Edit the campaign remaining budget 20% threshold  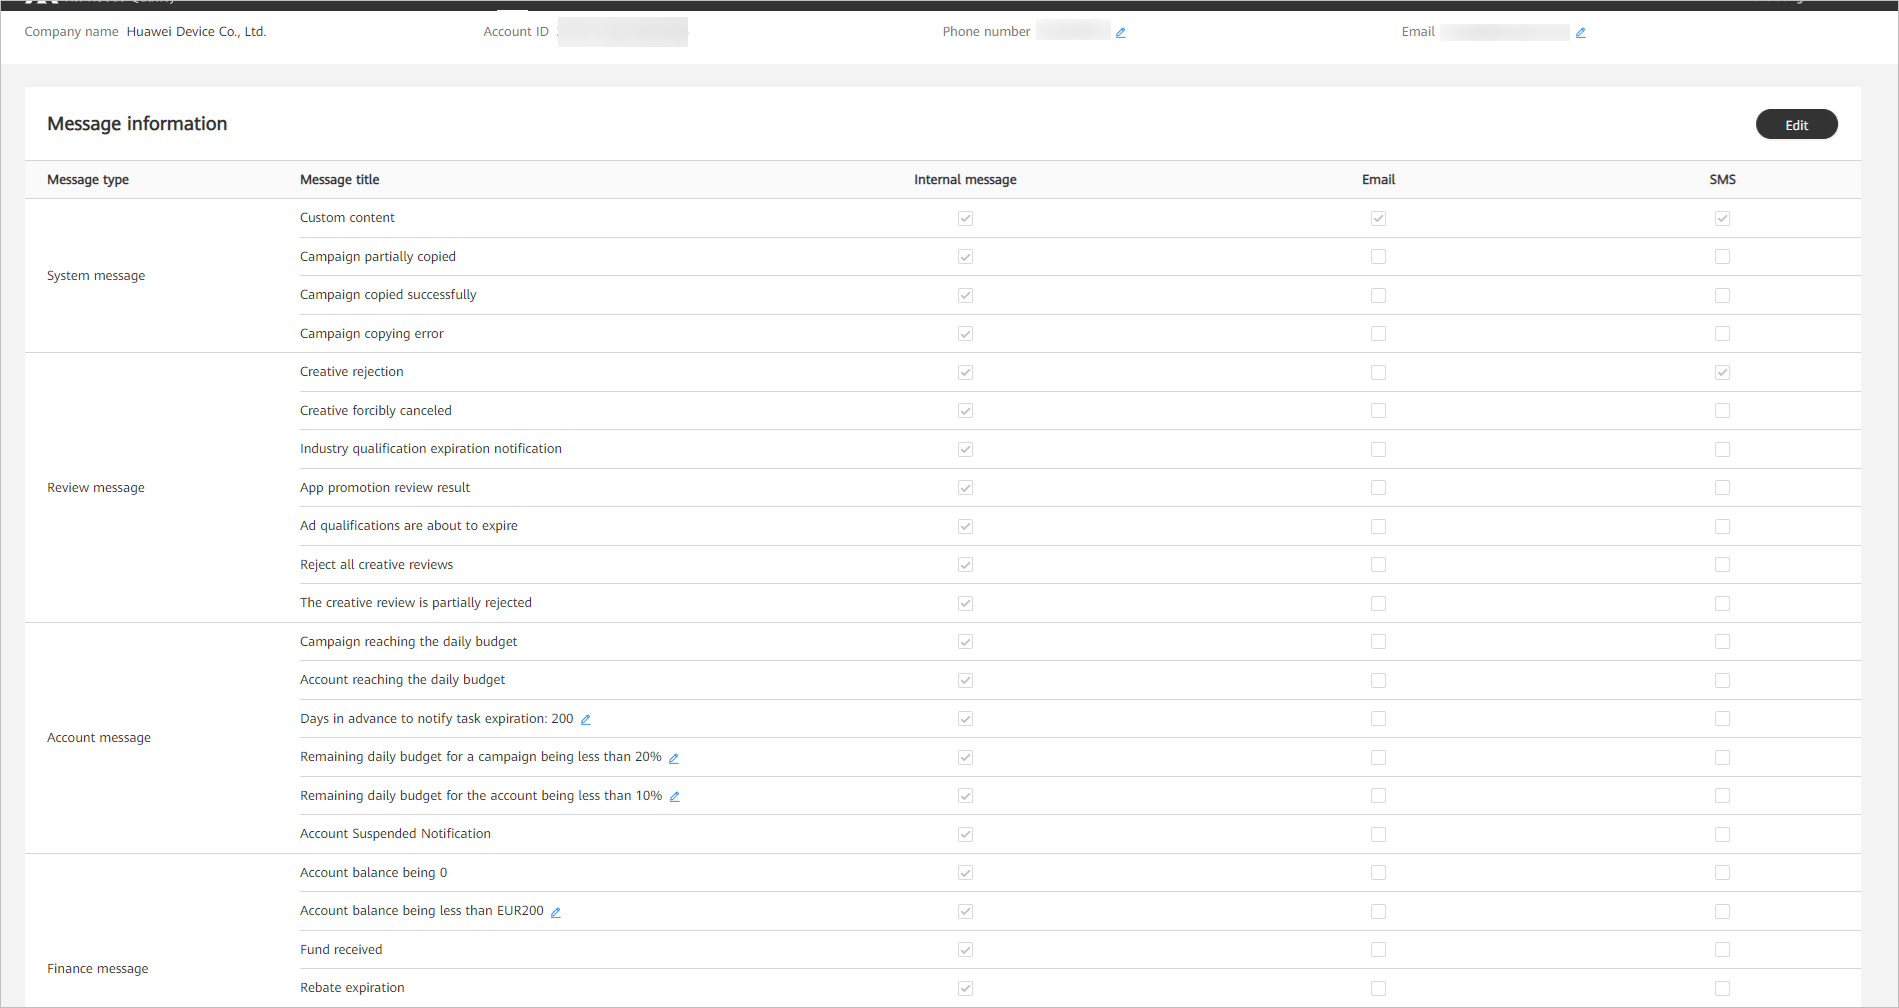(x=673, y=757)
